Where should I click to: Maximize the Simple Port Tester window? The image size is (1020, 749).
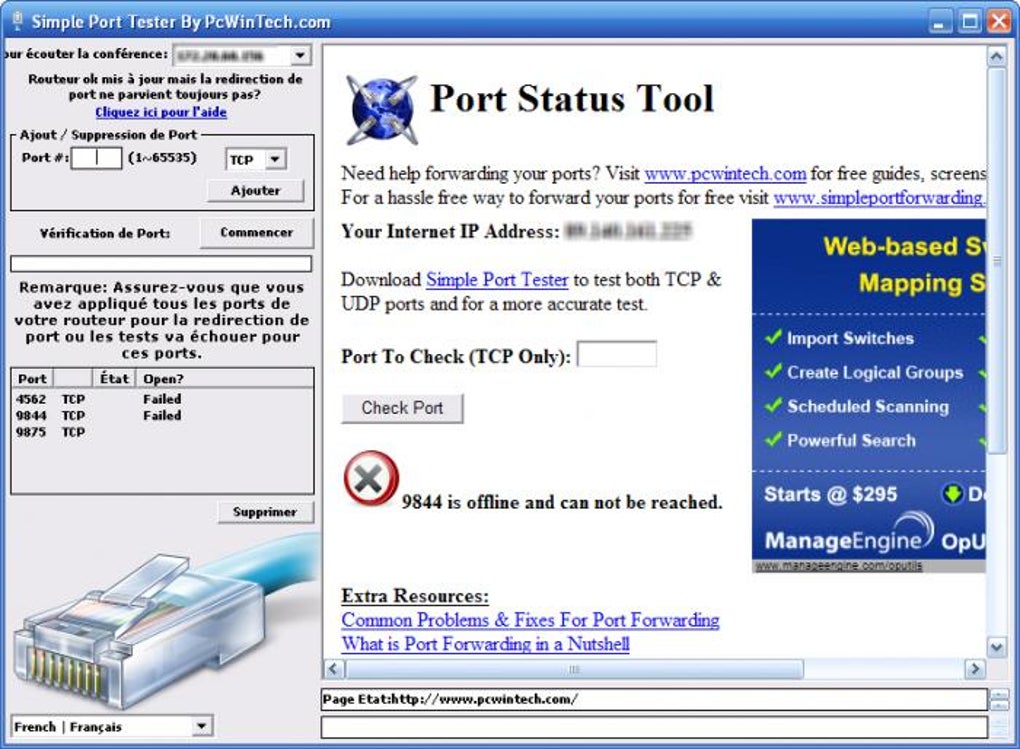[x=969, y=21]
